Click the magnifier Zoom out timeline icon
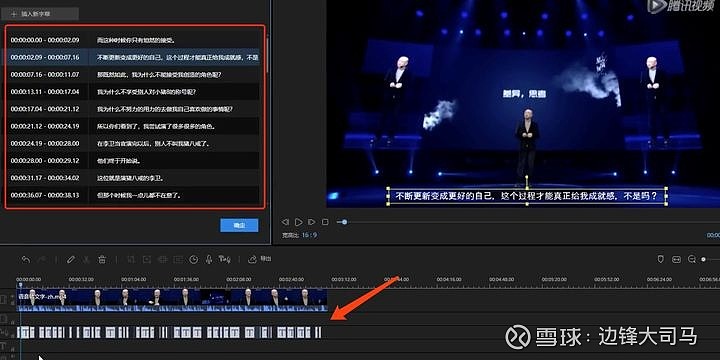This screenshot has width=720, height=360. 692,259
